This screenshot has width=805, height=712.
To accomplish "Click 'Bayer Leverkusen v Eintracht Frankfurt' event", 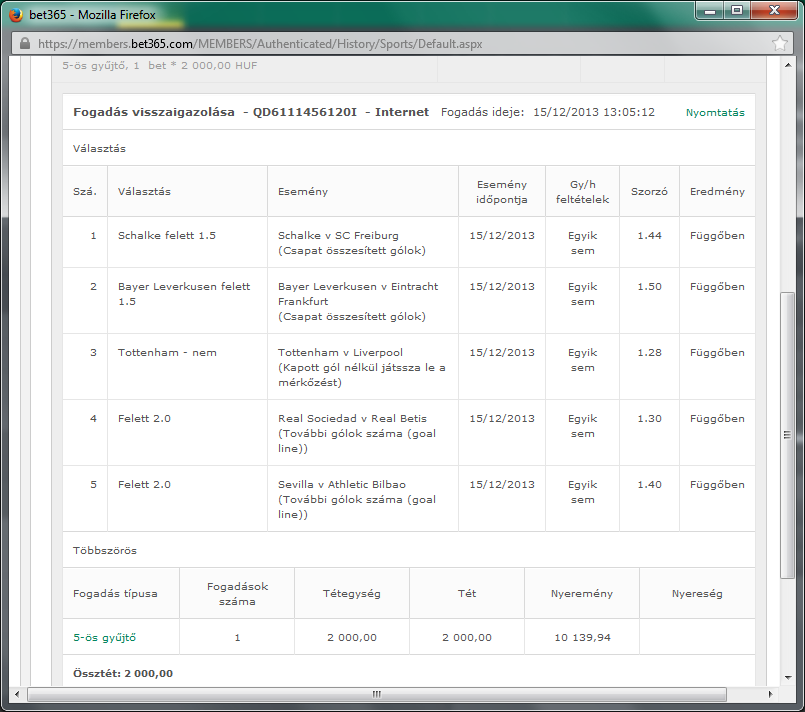I will [x=358, y=294].
